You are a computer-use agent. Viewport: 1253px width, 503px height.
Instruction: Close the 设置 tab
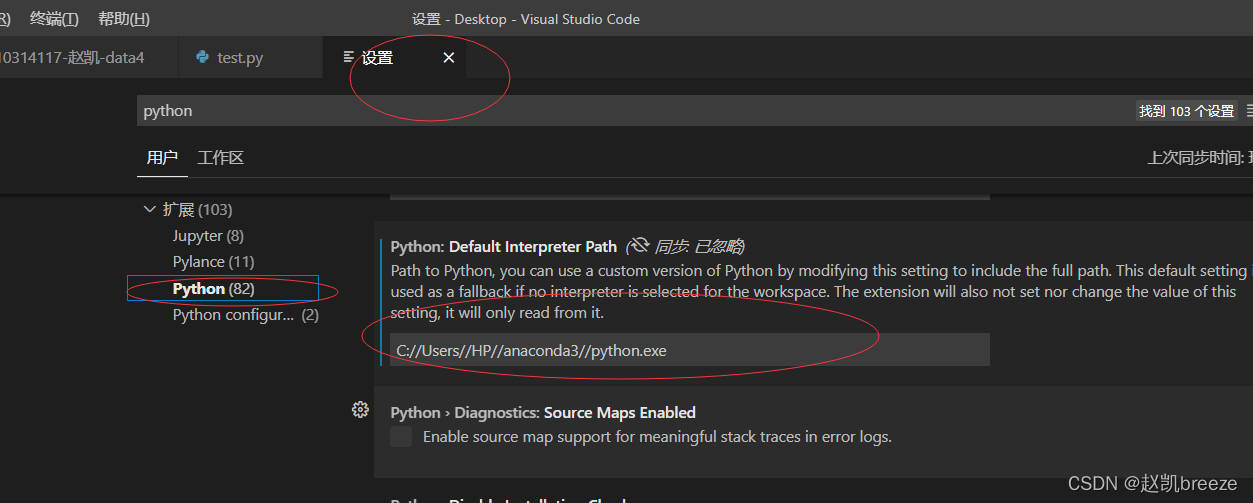tap(449, 58)
